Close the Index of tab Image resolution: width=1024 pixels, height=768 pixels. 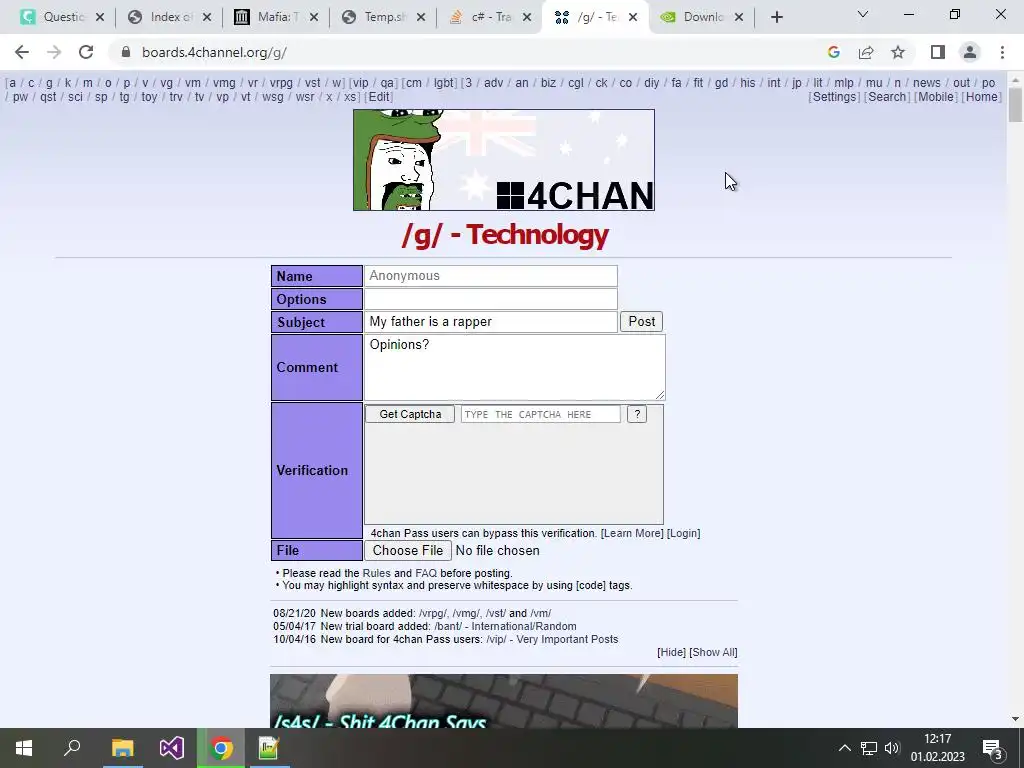[x=207, y=17]
